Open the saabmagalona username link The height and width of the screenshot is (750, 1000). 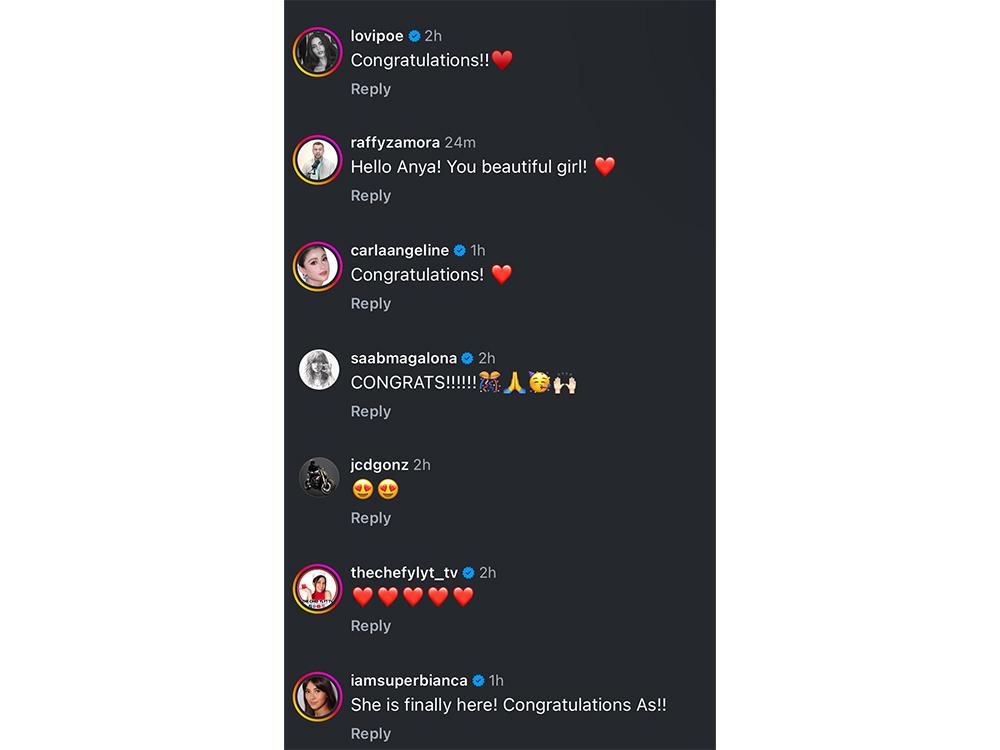(x=404, y=358)
